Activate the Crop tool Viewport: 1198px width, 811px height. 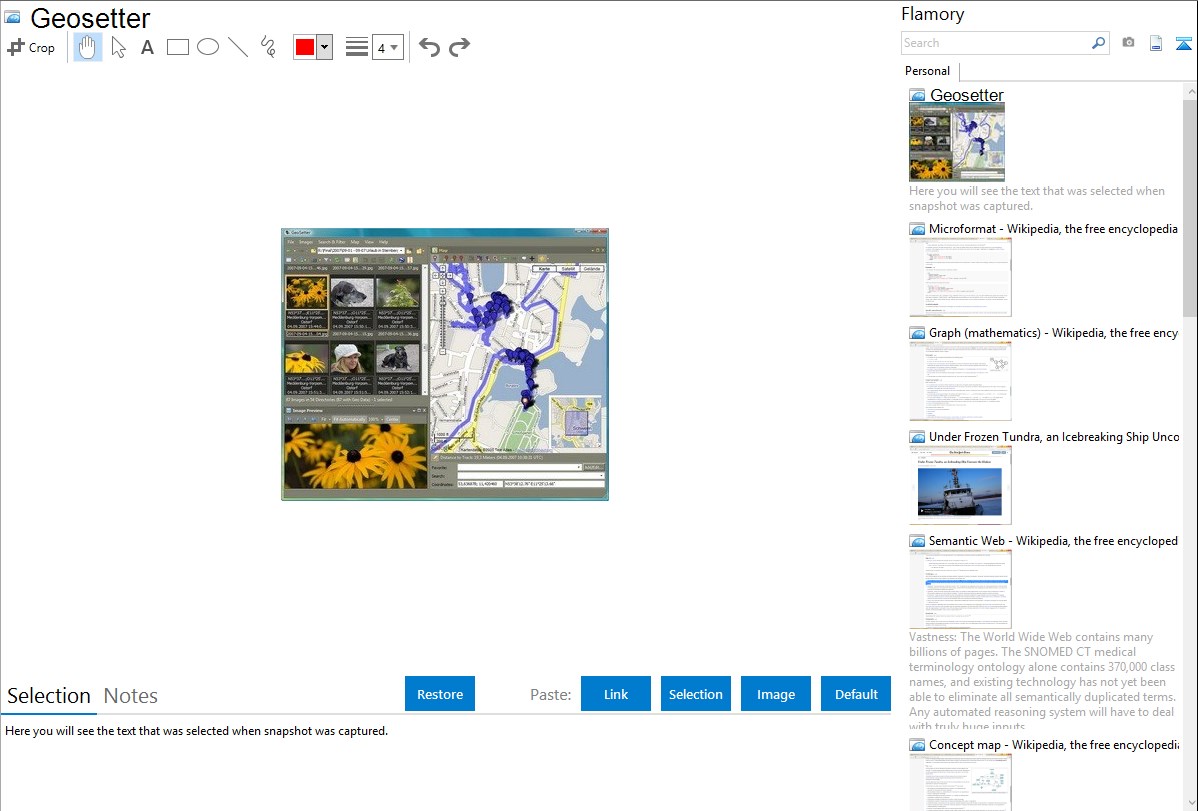click(x=31, y=47)
